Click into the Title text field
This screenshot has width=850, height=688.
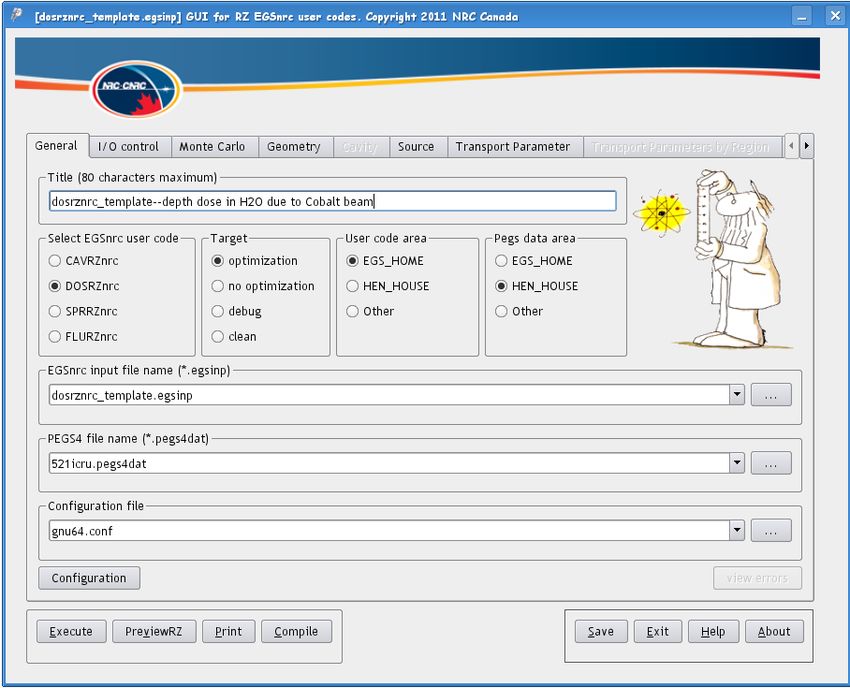332,202
